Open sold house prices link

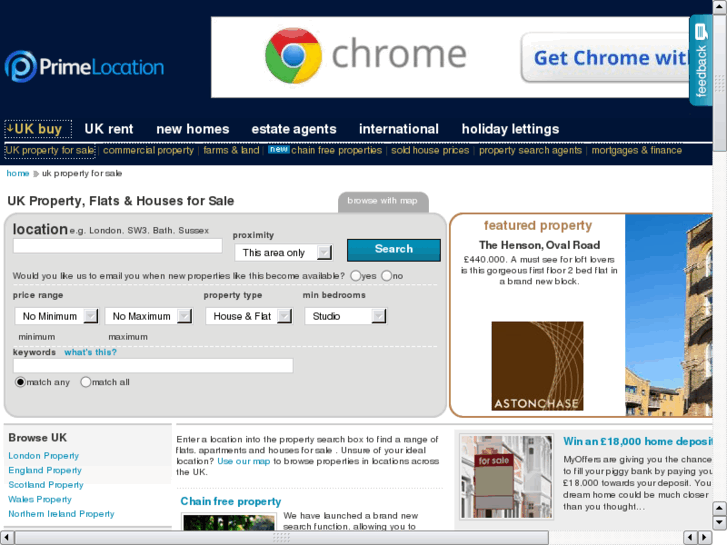[x=430, y=150]
